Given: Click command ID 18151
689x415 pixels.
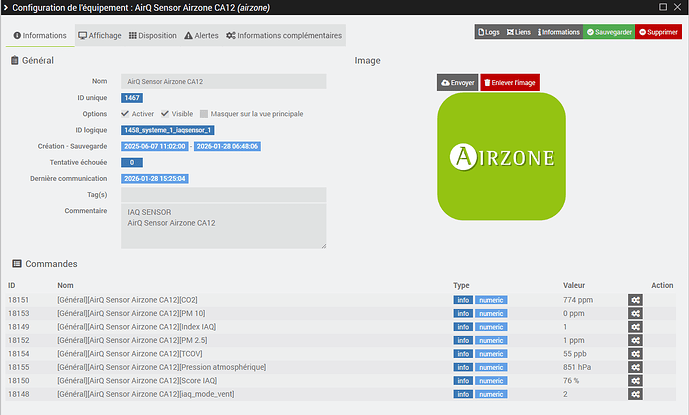Looking at the screenshot, I should click(18, 300).
